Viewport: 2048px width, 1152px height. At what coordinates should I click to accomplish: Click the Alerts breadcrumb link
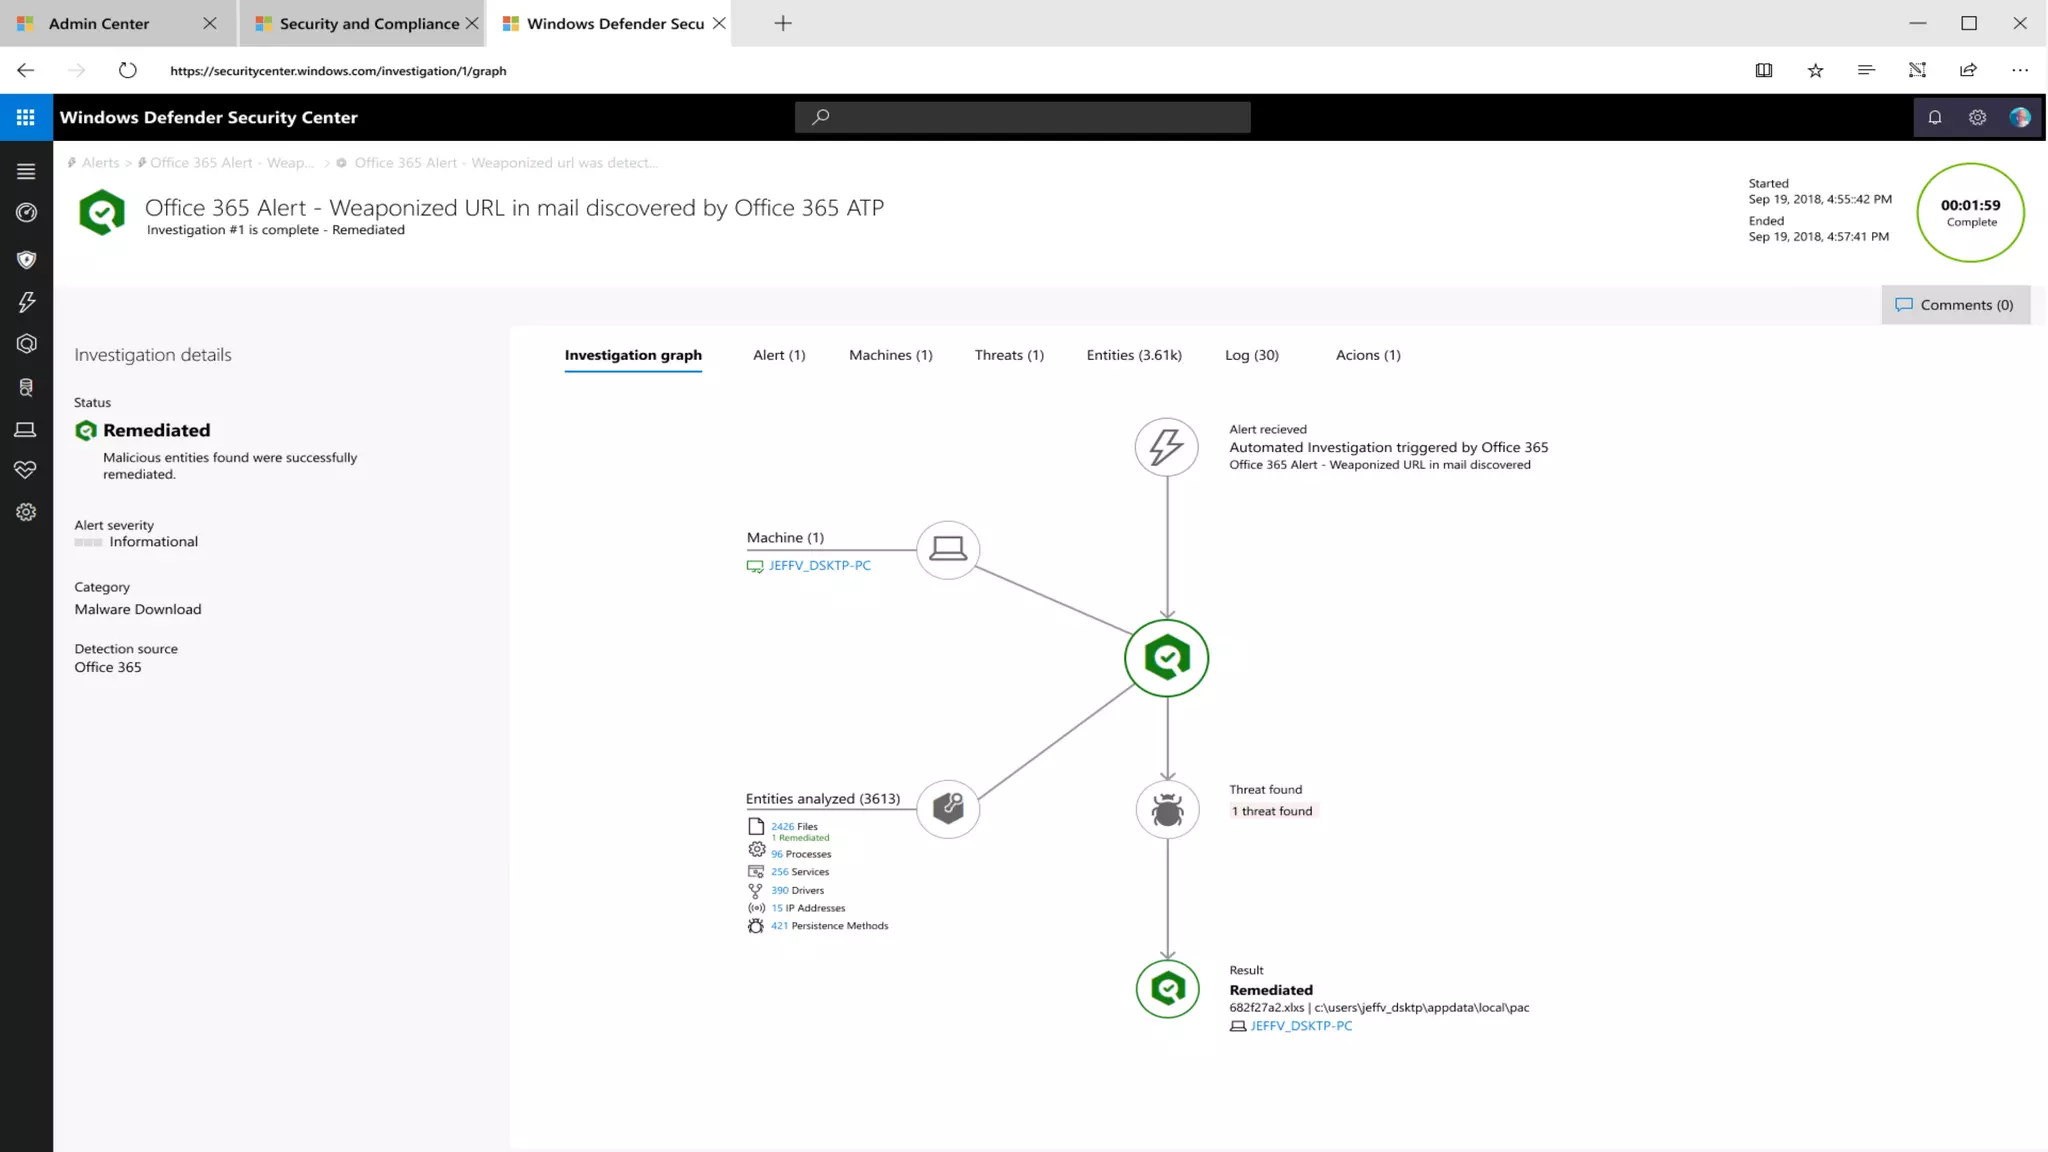click(100, 163)
